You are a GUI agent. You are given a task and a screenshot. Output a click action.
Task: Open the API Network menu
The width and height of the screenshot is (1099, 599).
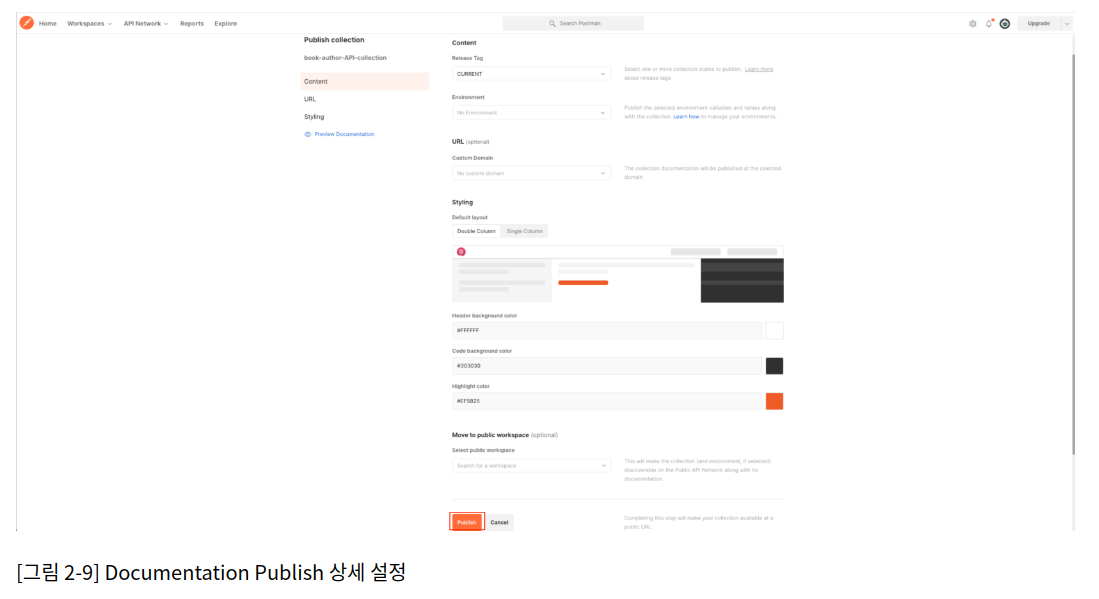[146, 24]
